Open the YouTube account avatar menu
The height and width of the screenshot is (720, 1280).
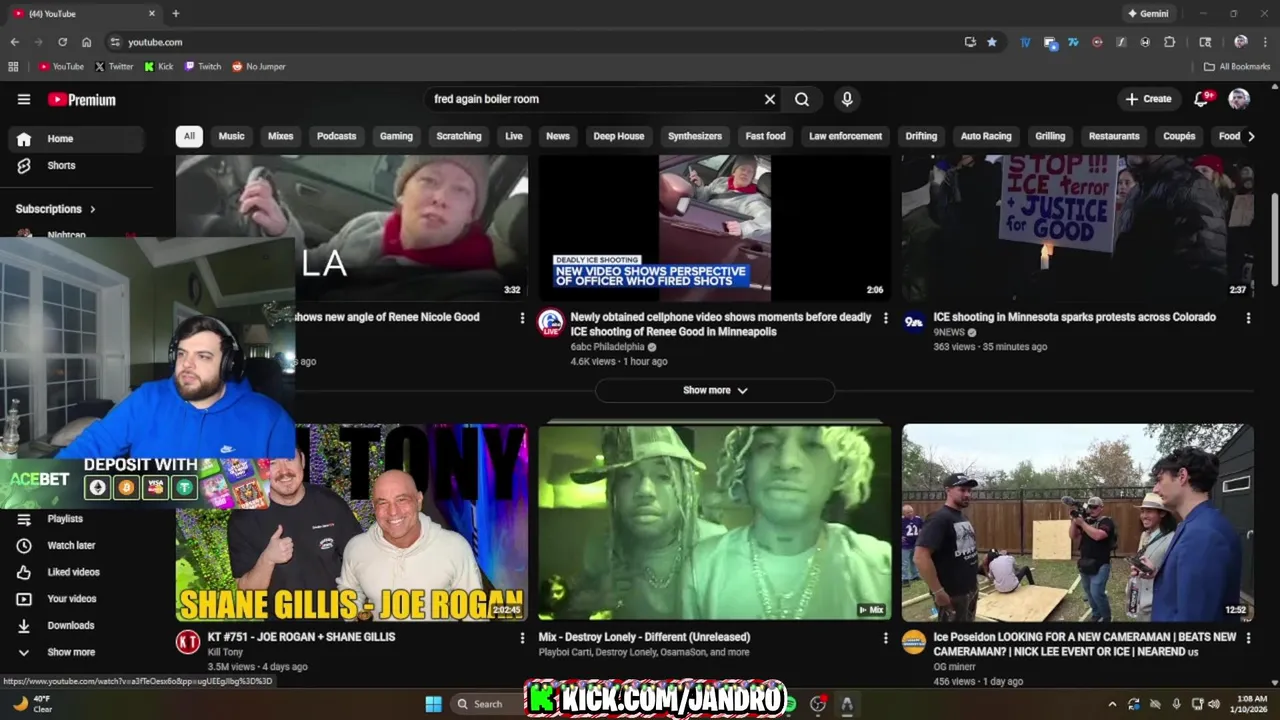click(1239, 99)
